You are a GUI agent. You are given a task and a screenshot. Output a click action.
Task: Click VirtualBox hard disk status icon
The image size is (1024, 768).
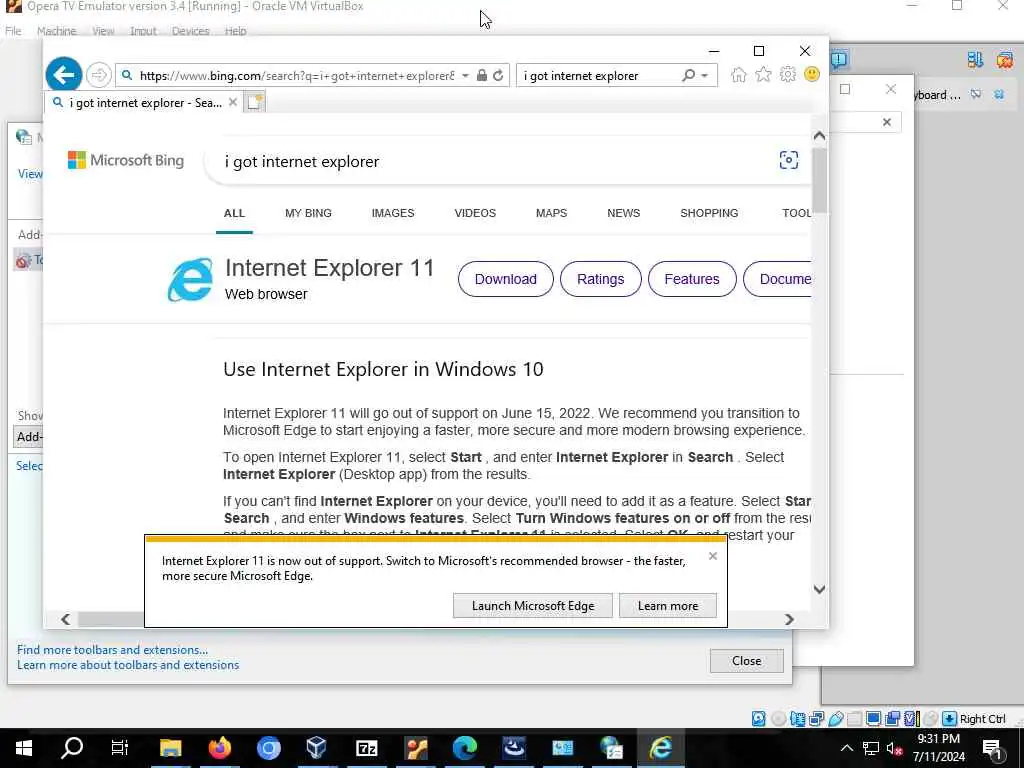pyautogui.click(x=758, y=718)
